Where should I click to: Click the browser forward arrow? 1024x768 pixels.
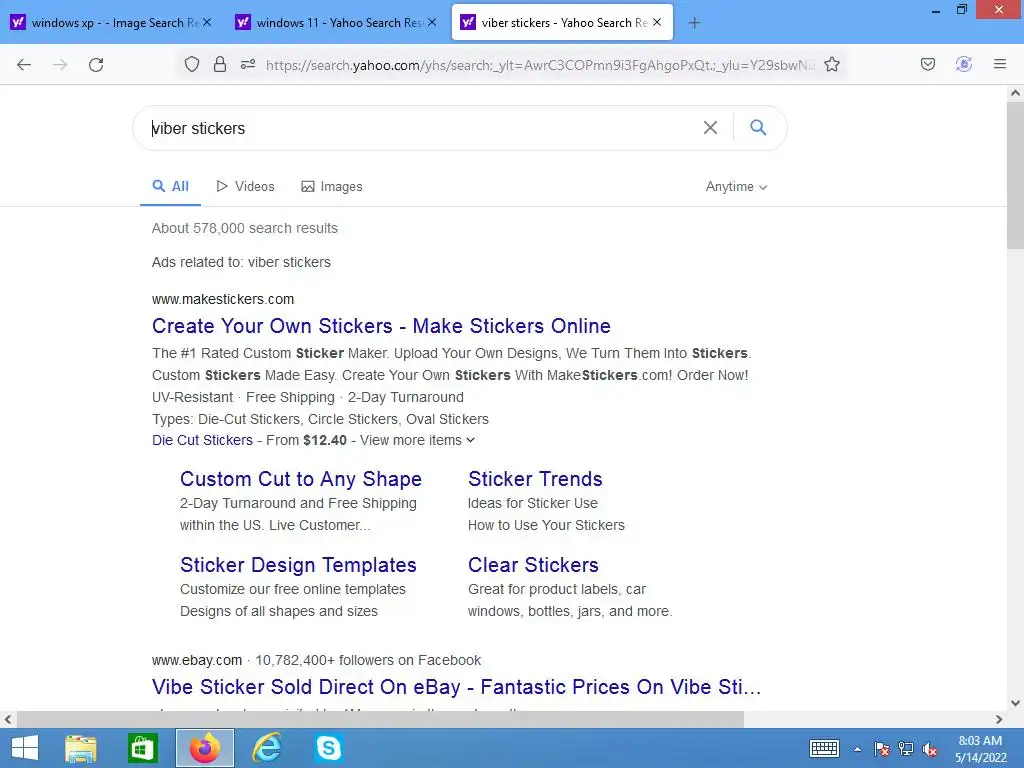click(60, 65)
